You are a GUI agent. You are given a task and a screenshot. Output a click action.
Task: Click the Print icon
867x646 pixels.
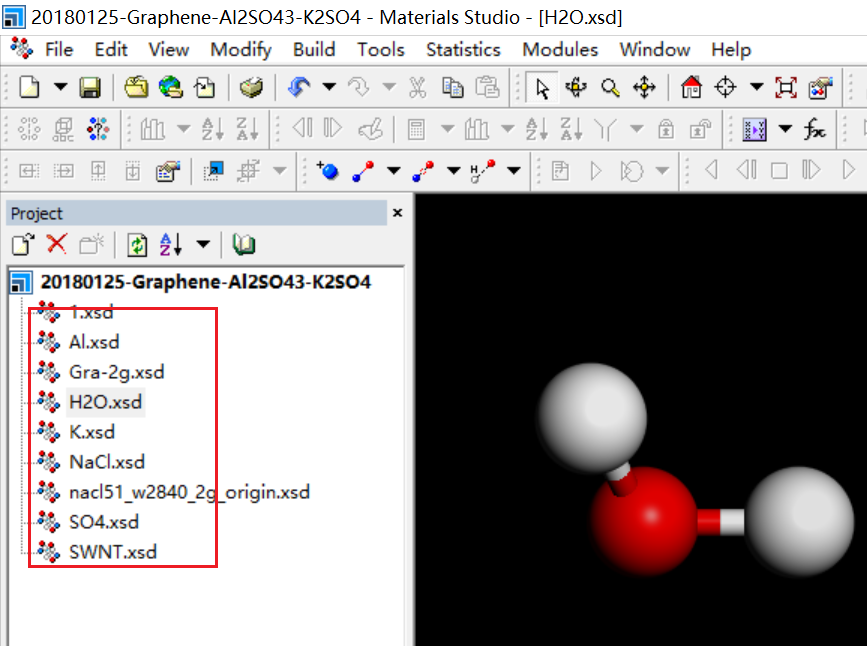251,87
